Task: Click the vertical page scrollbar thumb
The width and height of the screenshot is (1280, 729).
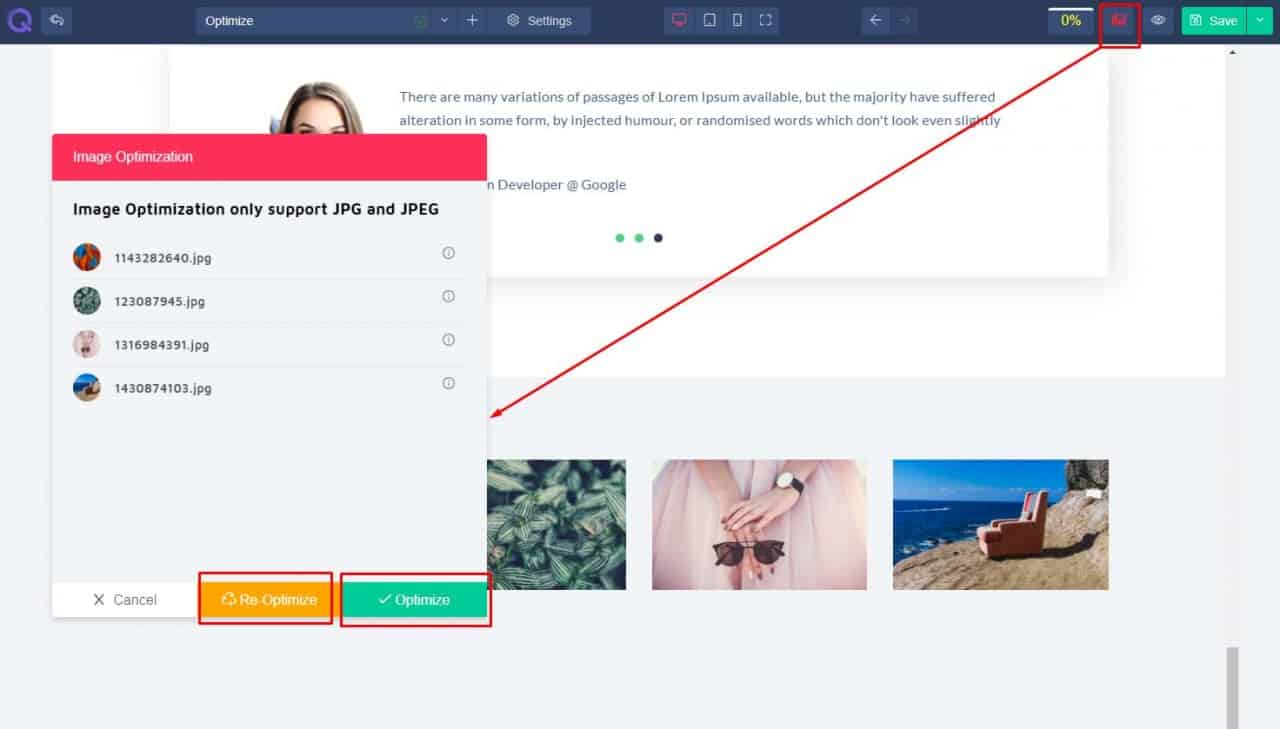Action: 1232,687
